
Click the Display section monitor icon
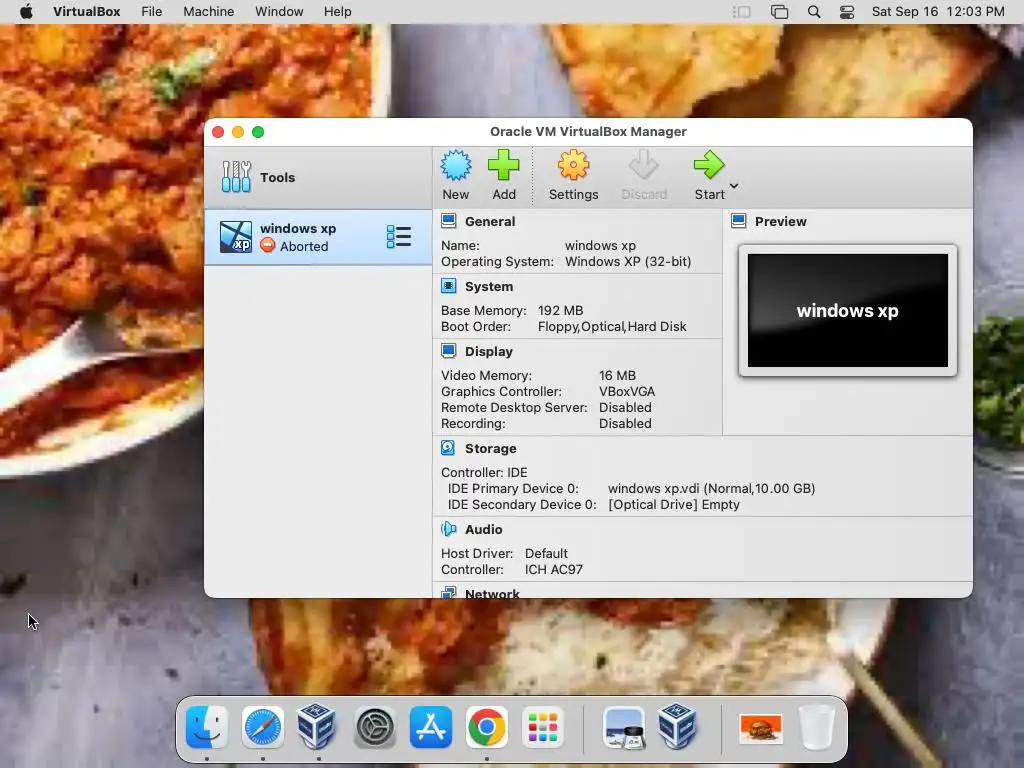tap(449, 351)
